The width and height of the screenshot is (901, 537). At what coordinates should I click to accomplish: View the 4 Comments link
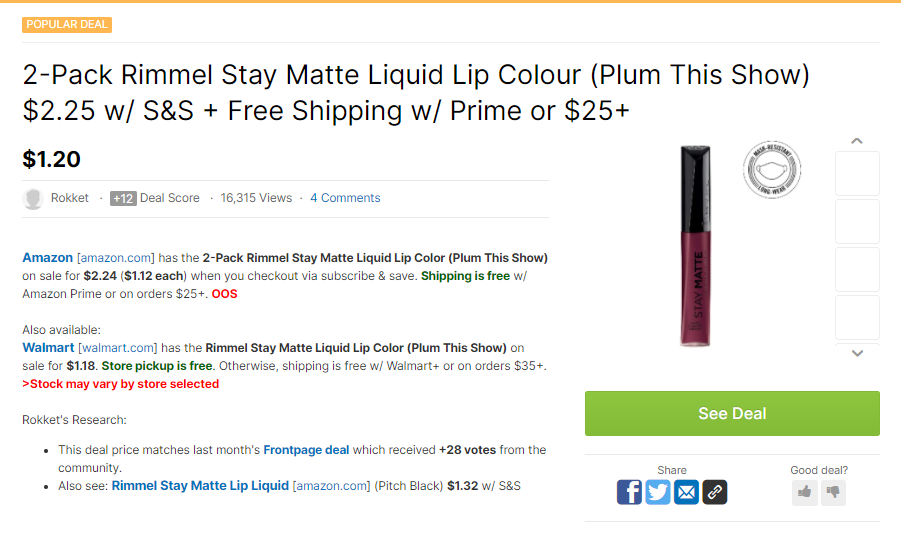click(x=345, y=198)
